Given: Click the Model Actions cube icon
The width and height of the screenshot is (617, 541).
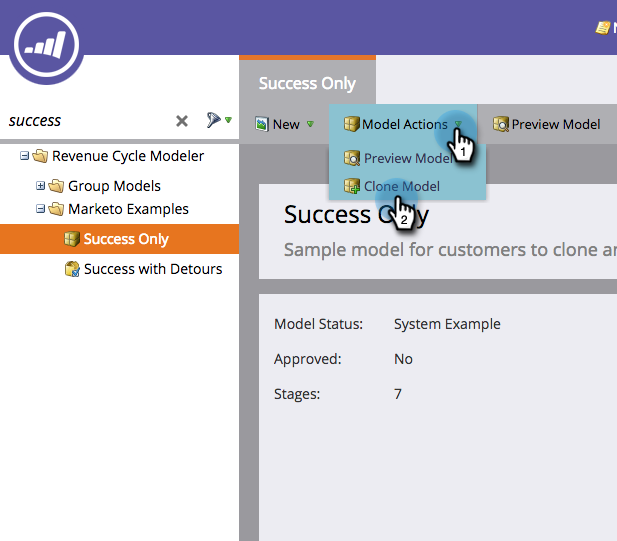Looking at the screenshot, I should point(351,124).
